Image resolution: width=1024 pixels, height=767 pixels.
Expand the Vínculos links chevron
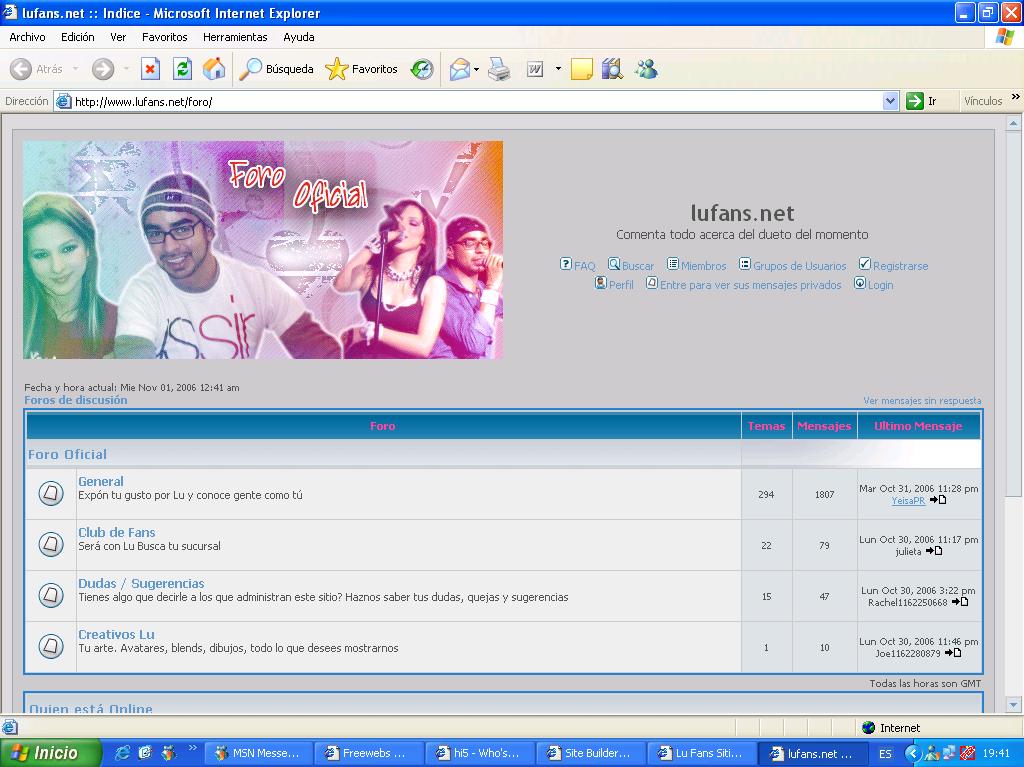[1016, 97]
